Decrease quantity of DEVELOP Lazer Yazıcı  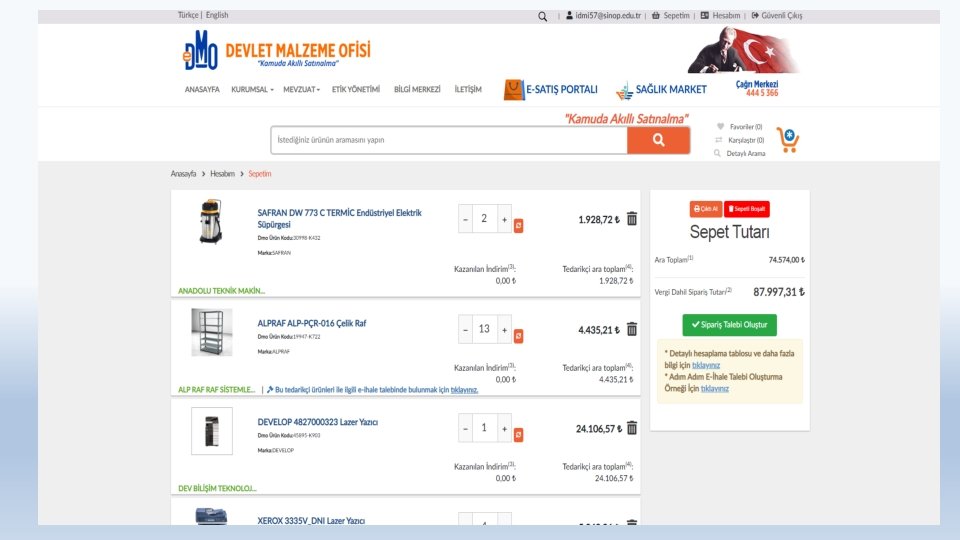point(465,429)
